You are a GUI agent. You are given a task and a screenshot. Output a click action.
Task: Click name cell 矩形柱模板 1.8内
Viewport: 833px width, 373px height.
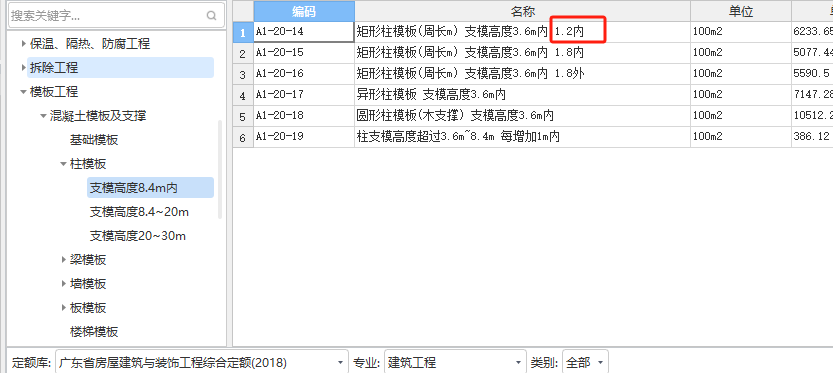point(523,53)
